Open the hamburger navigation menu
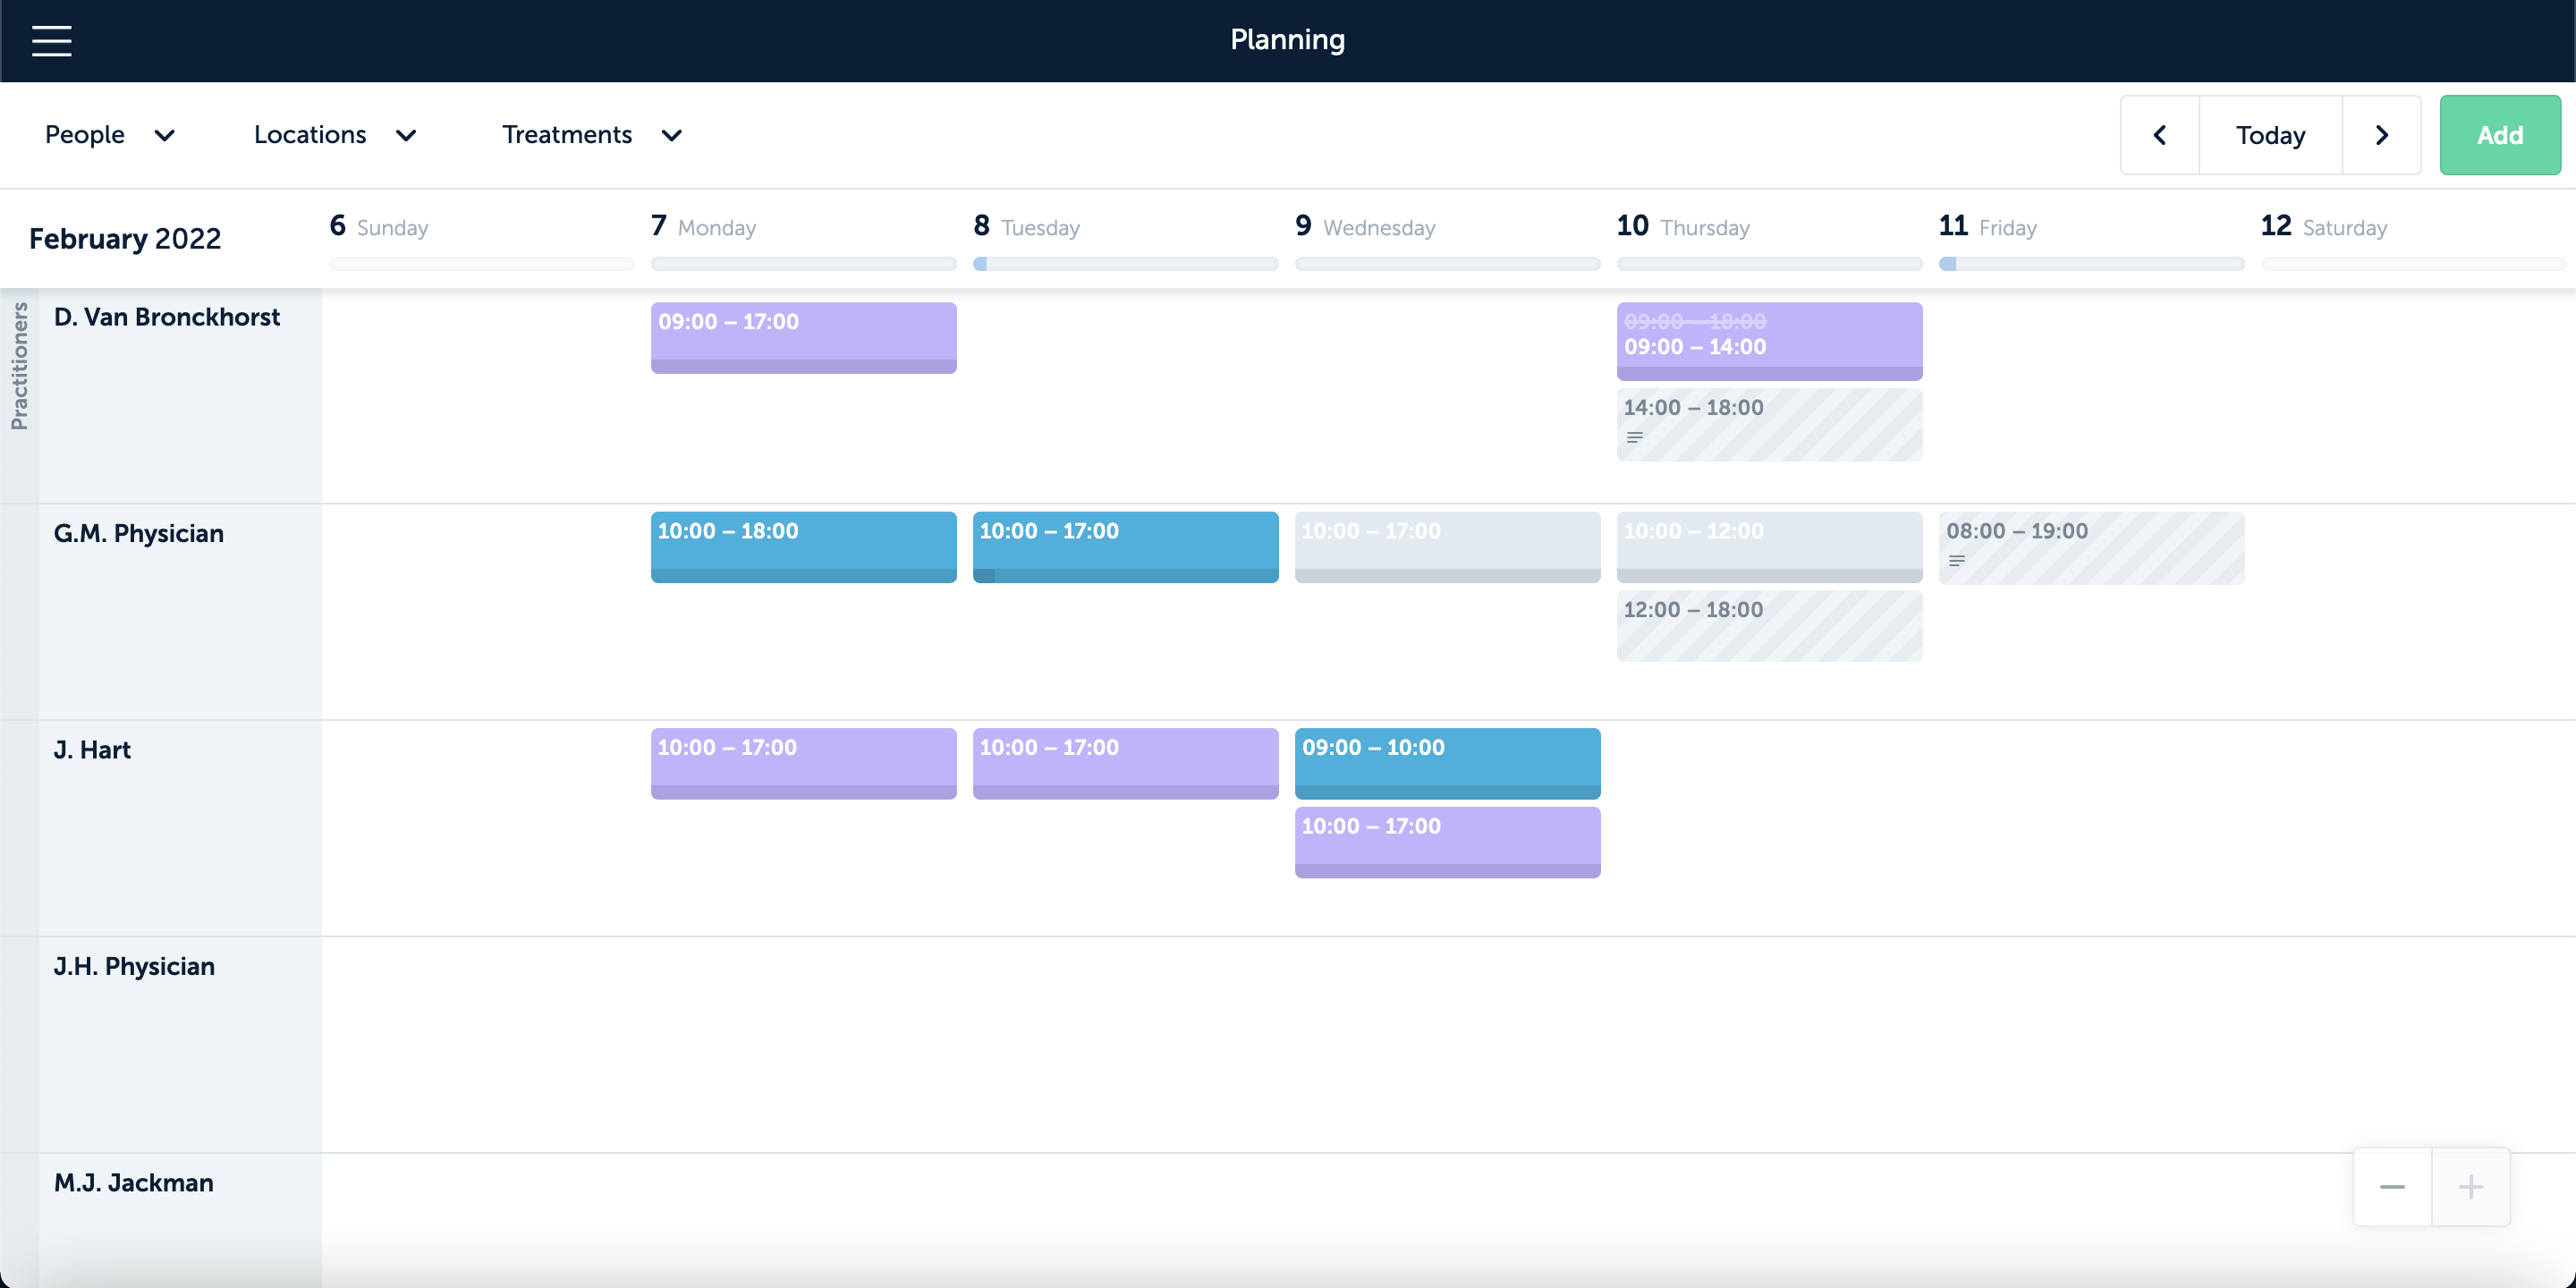Screen dimensions: 2576x1288 [50, 41]
